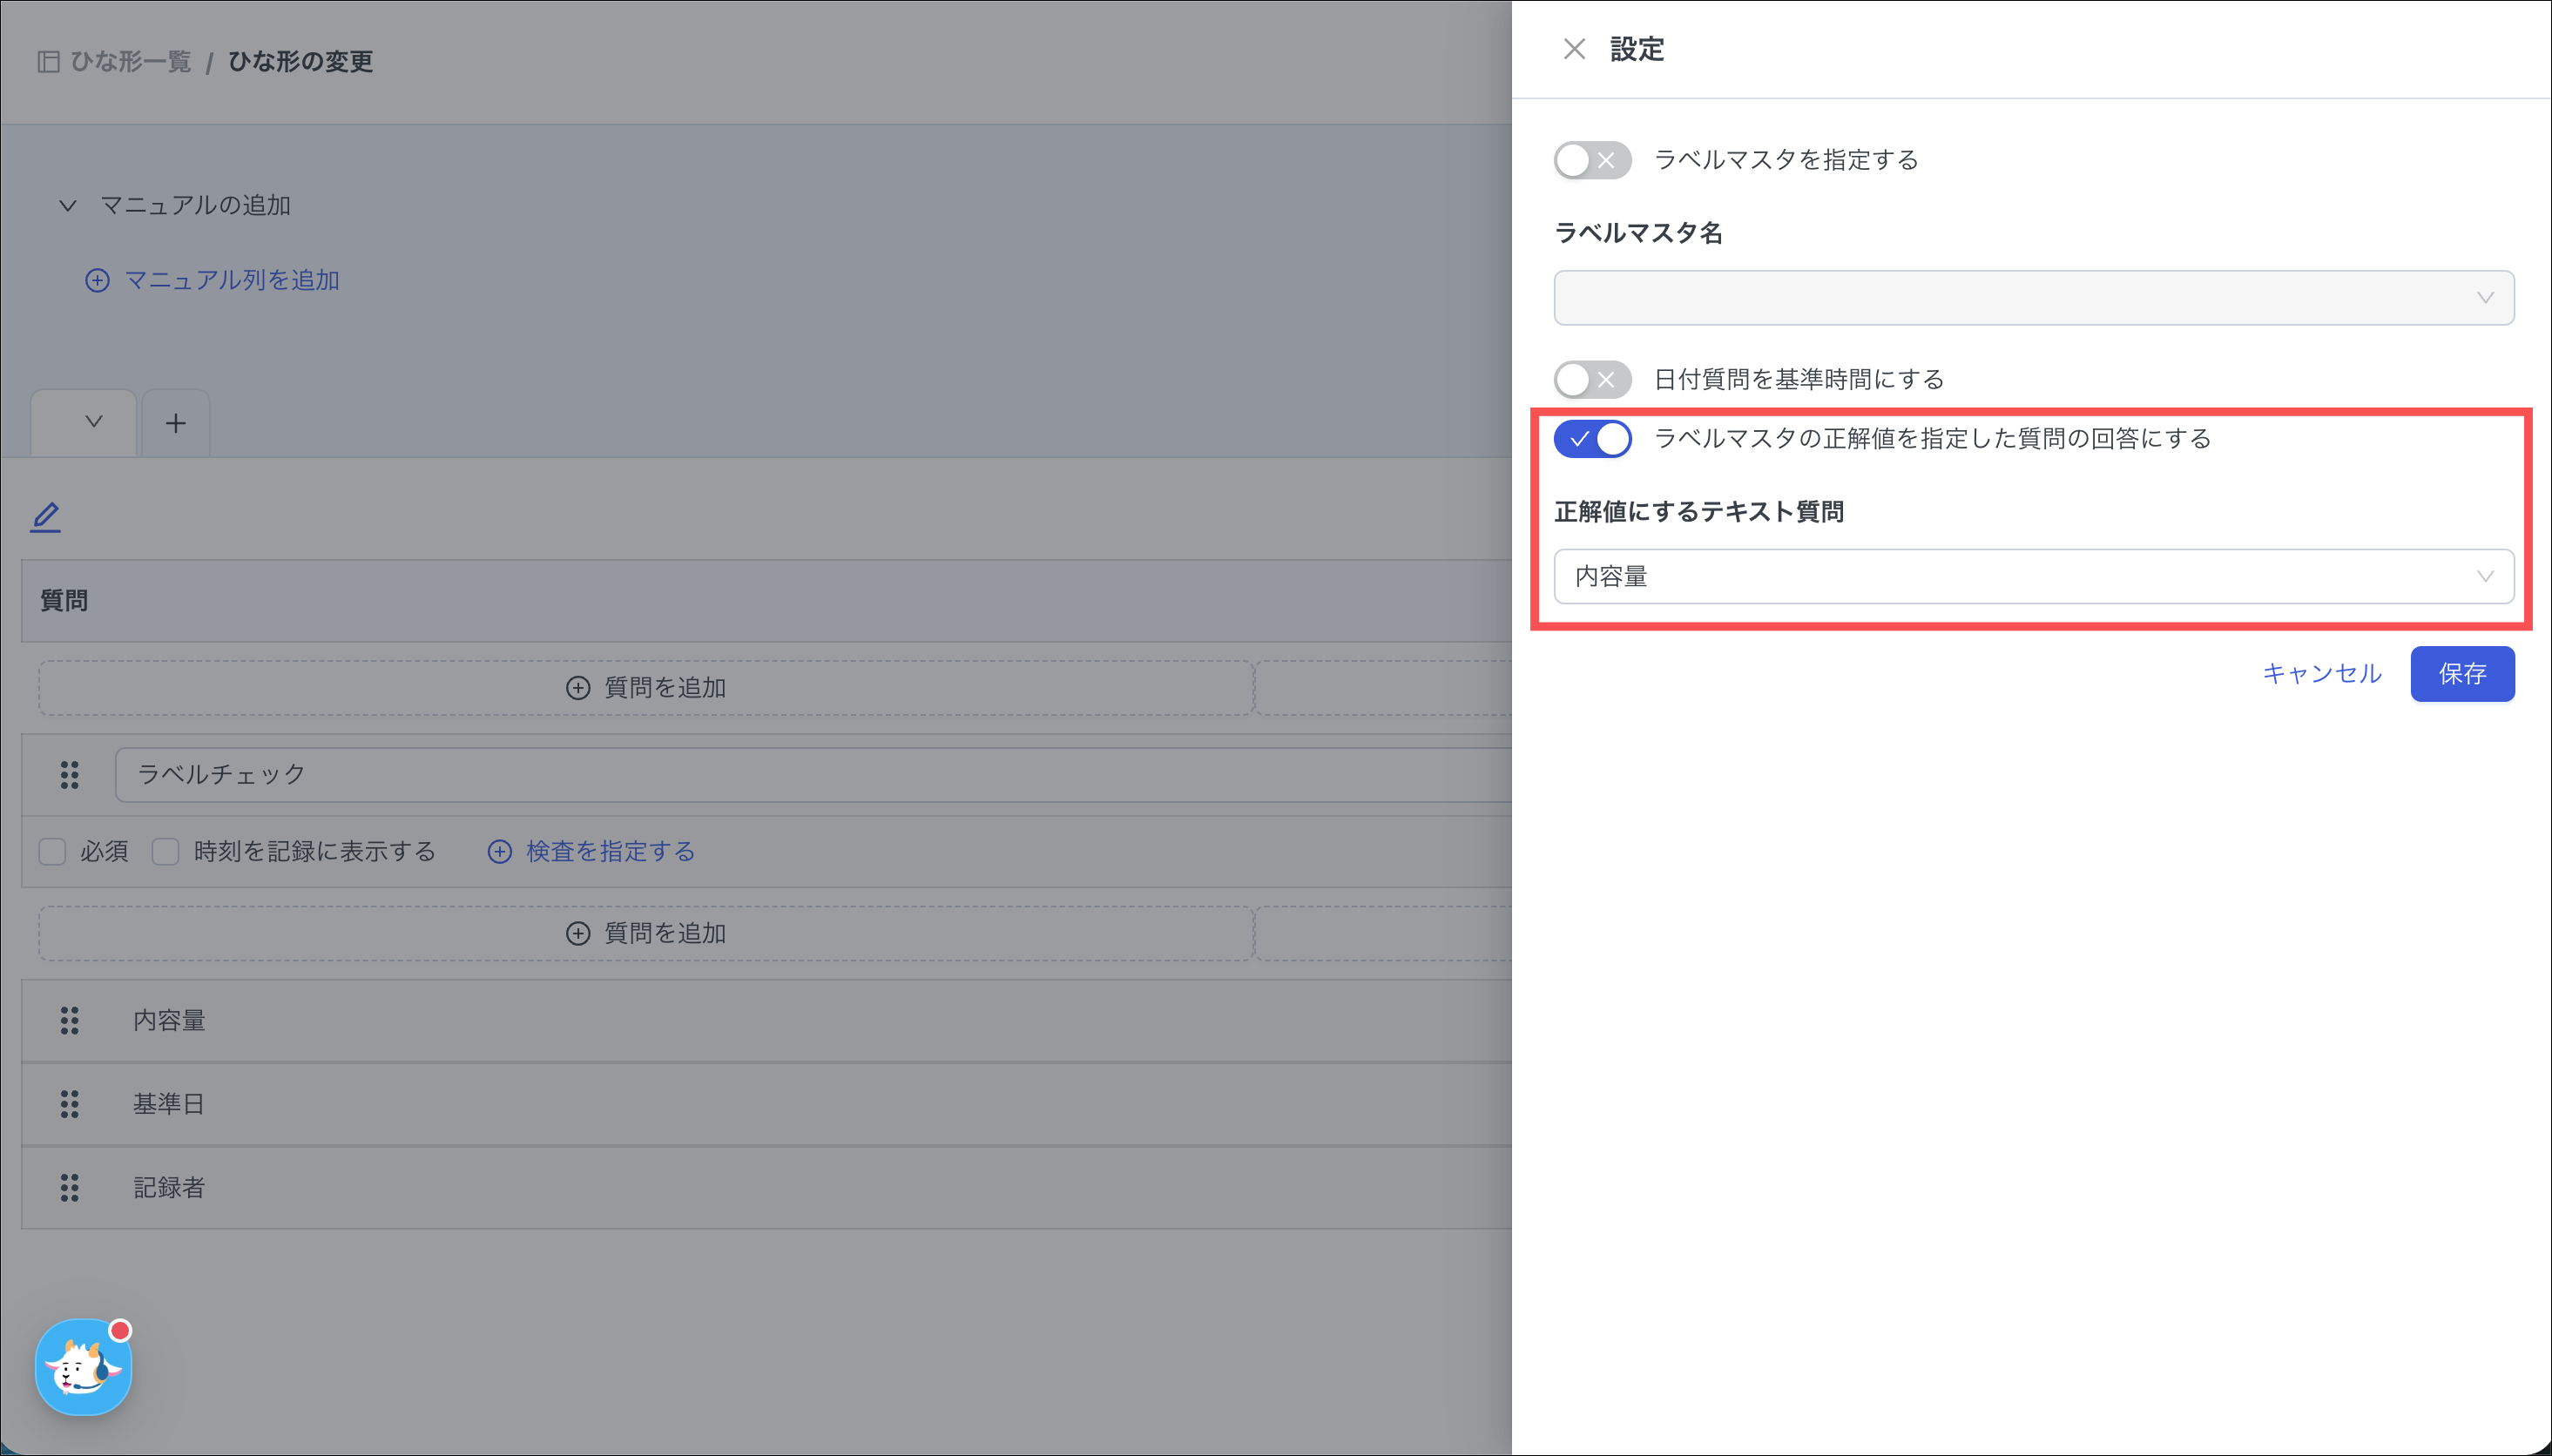This screenshot has height=1456, width=2552.
Task: Check the 必須 checkbox
Action: click(52, 852)
